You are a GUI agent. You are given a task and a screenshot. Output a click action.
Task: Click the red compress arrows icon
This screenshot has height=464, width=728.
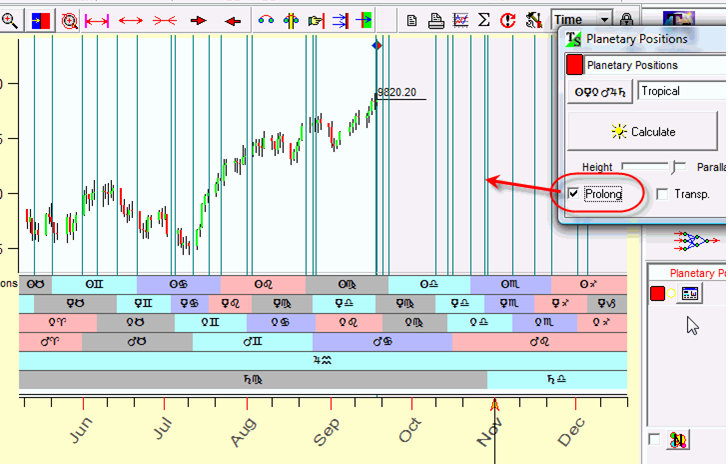tap(165, 21)
